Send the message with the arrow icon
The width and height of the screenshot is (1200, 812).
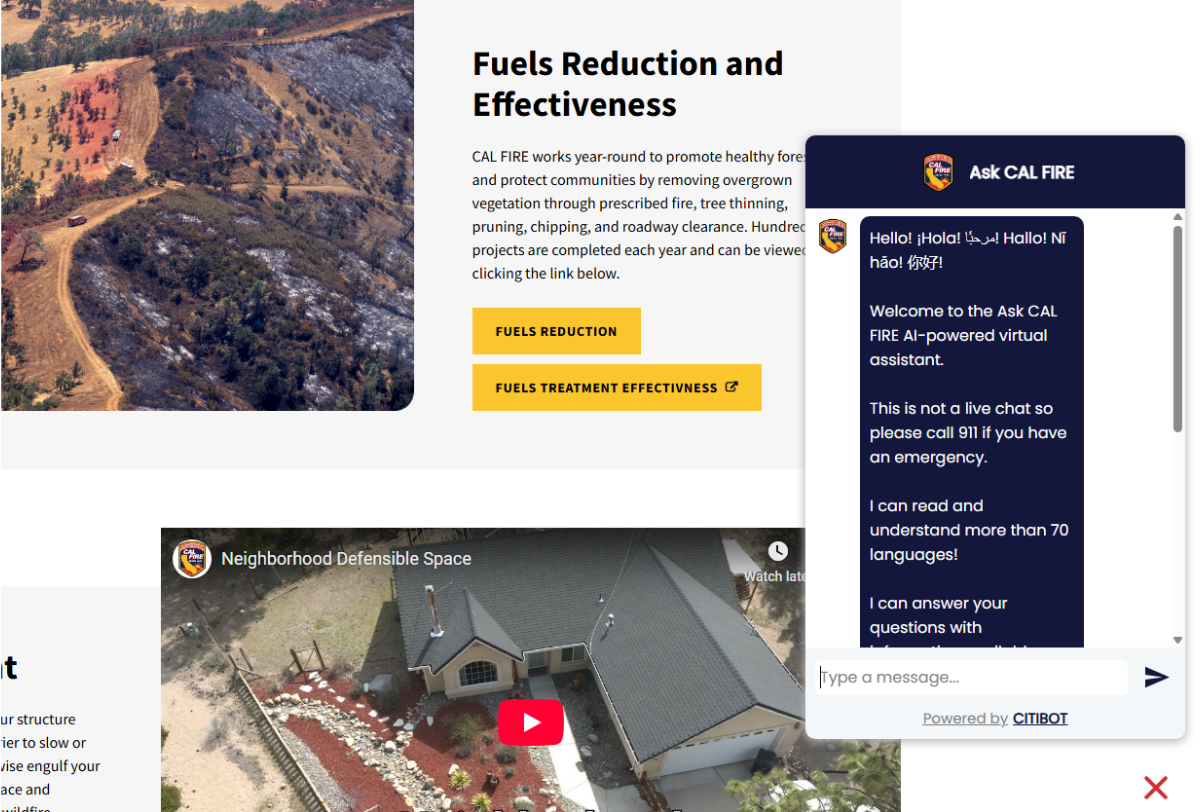point(1156,677)
